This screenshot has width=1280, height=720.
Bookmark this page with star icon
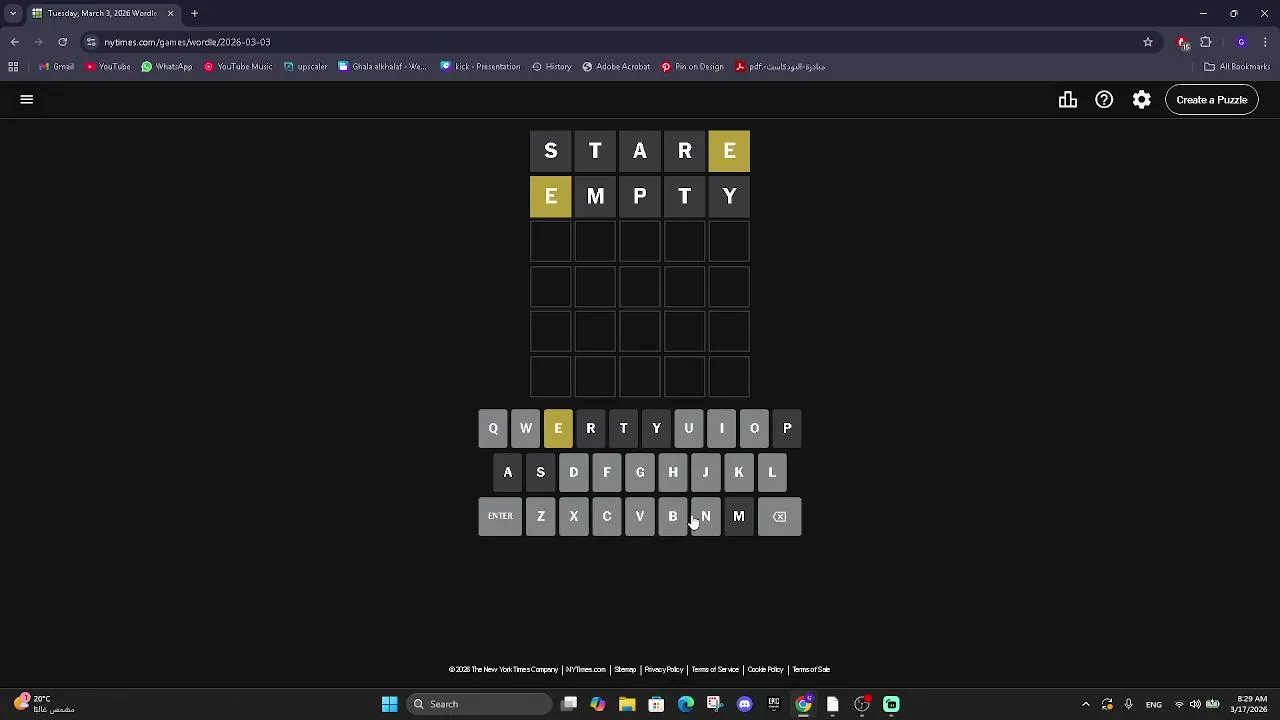coord(1148,42)
